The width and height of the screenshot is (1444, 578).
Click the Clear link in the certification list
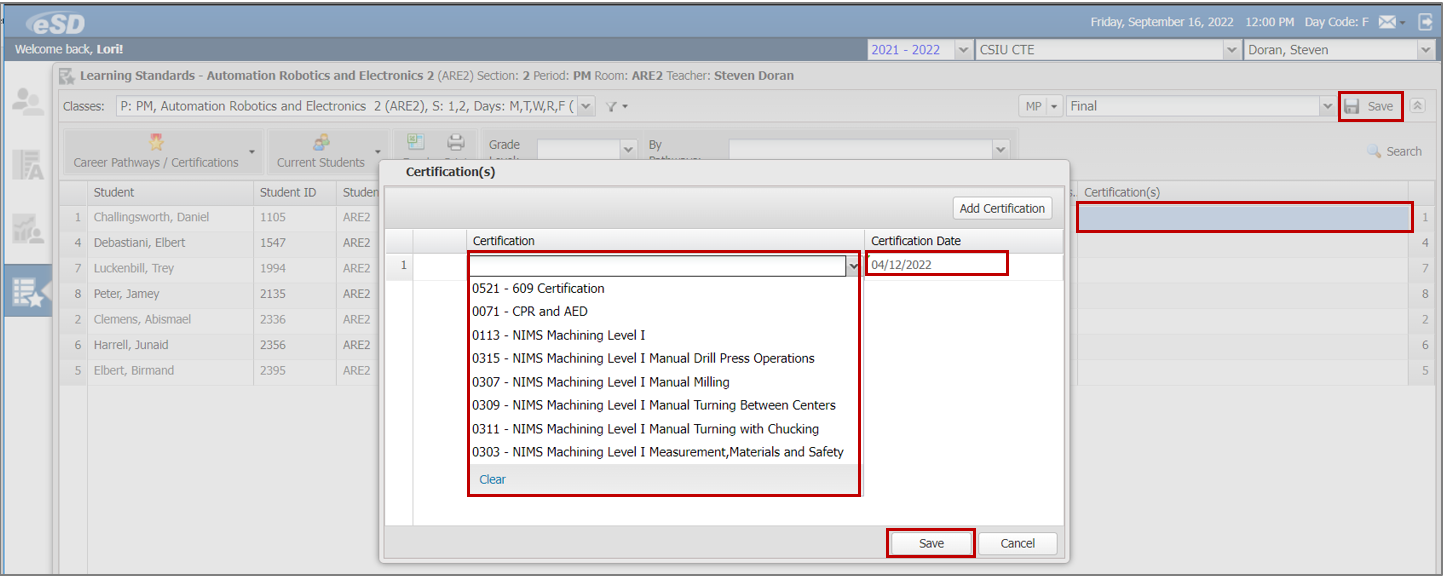[x=492, y=480]
